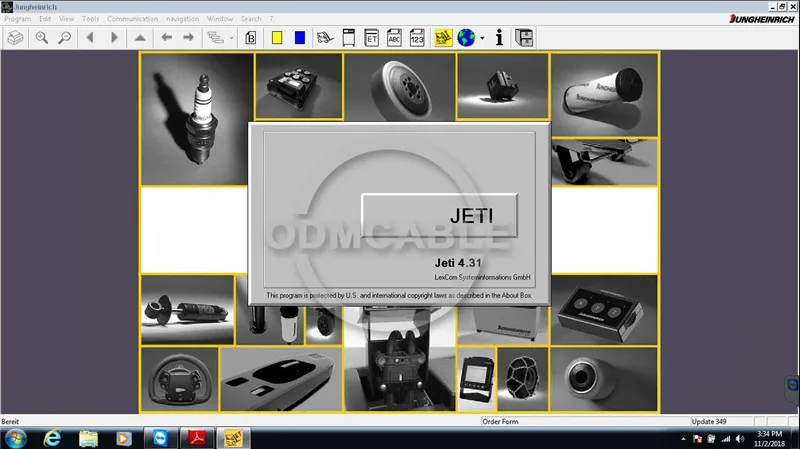Click the globe language icon
The height and width of the screenshot is (449, 800).
[466, 38]
